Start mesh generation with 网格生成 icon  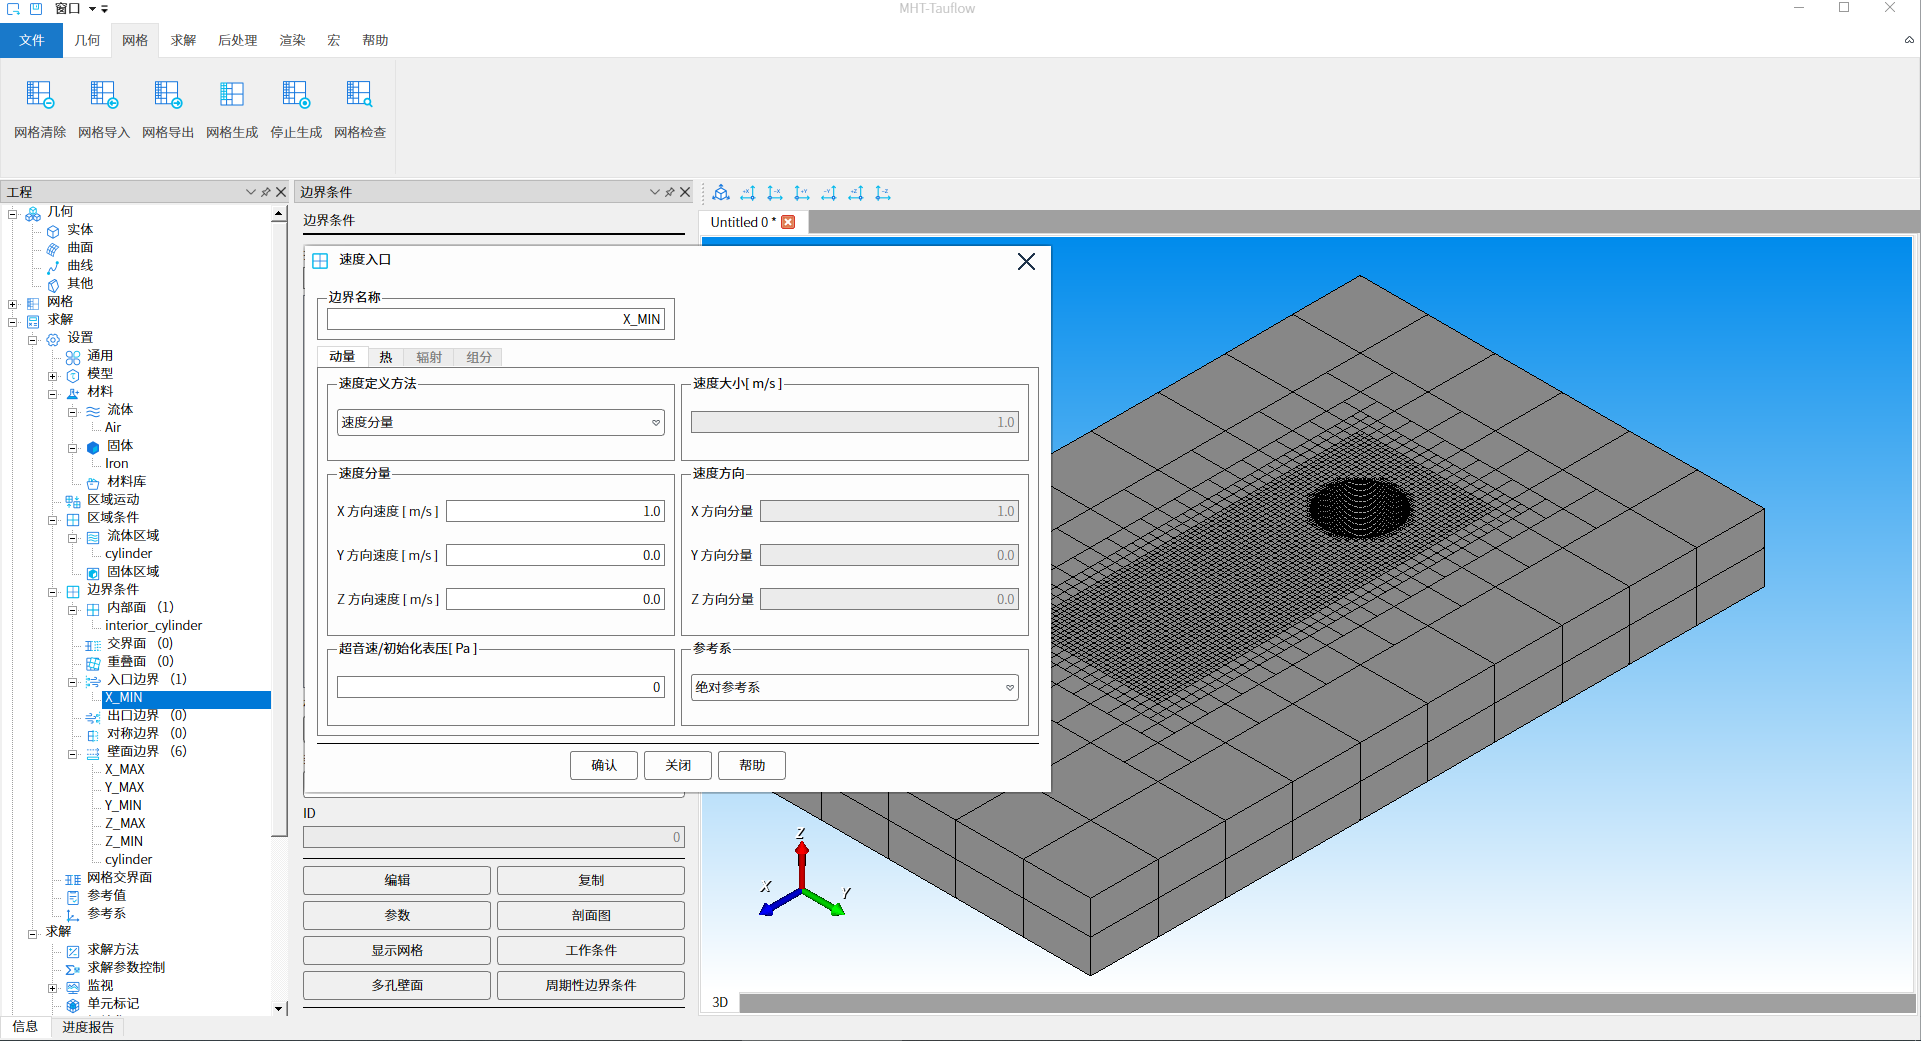pos(232,96)
